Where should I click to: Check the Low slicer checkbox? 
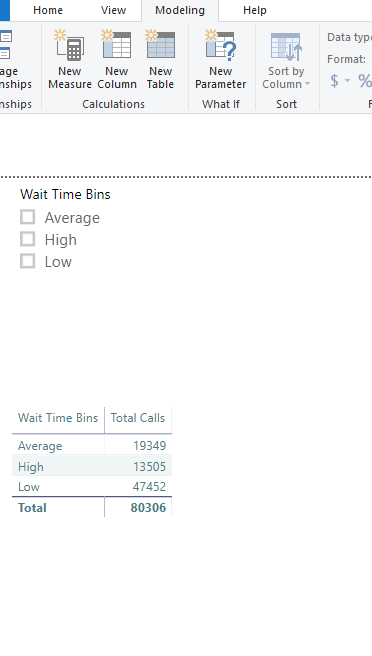[x=28, y=261]
